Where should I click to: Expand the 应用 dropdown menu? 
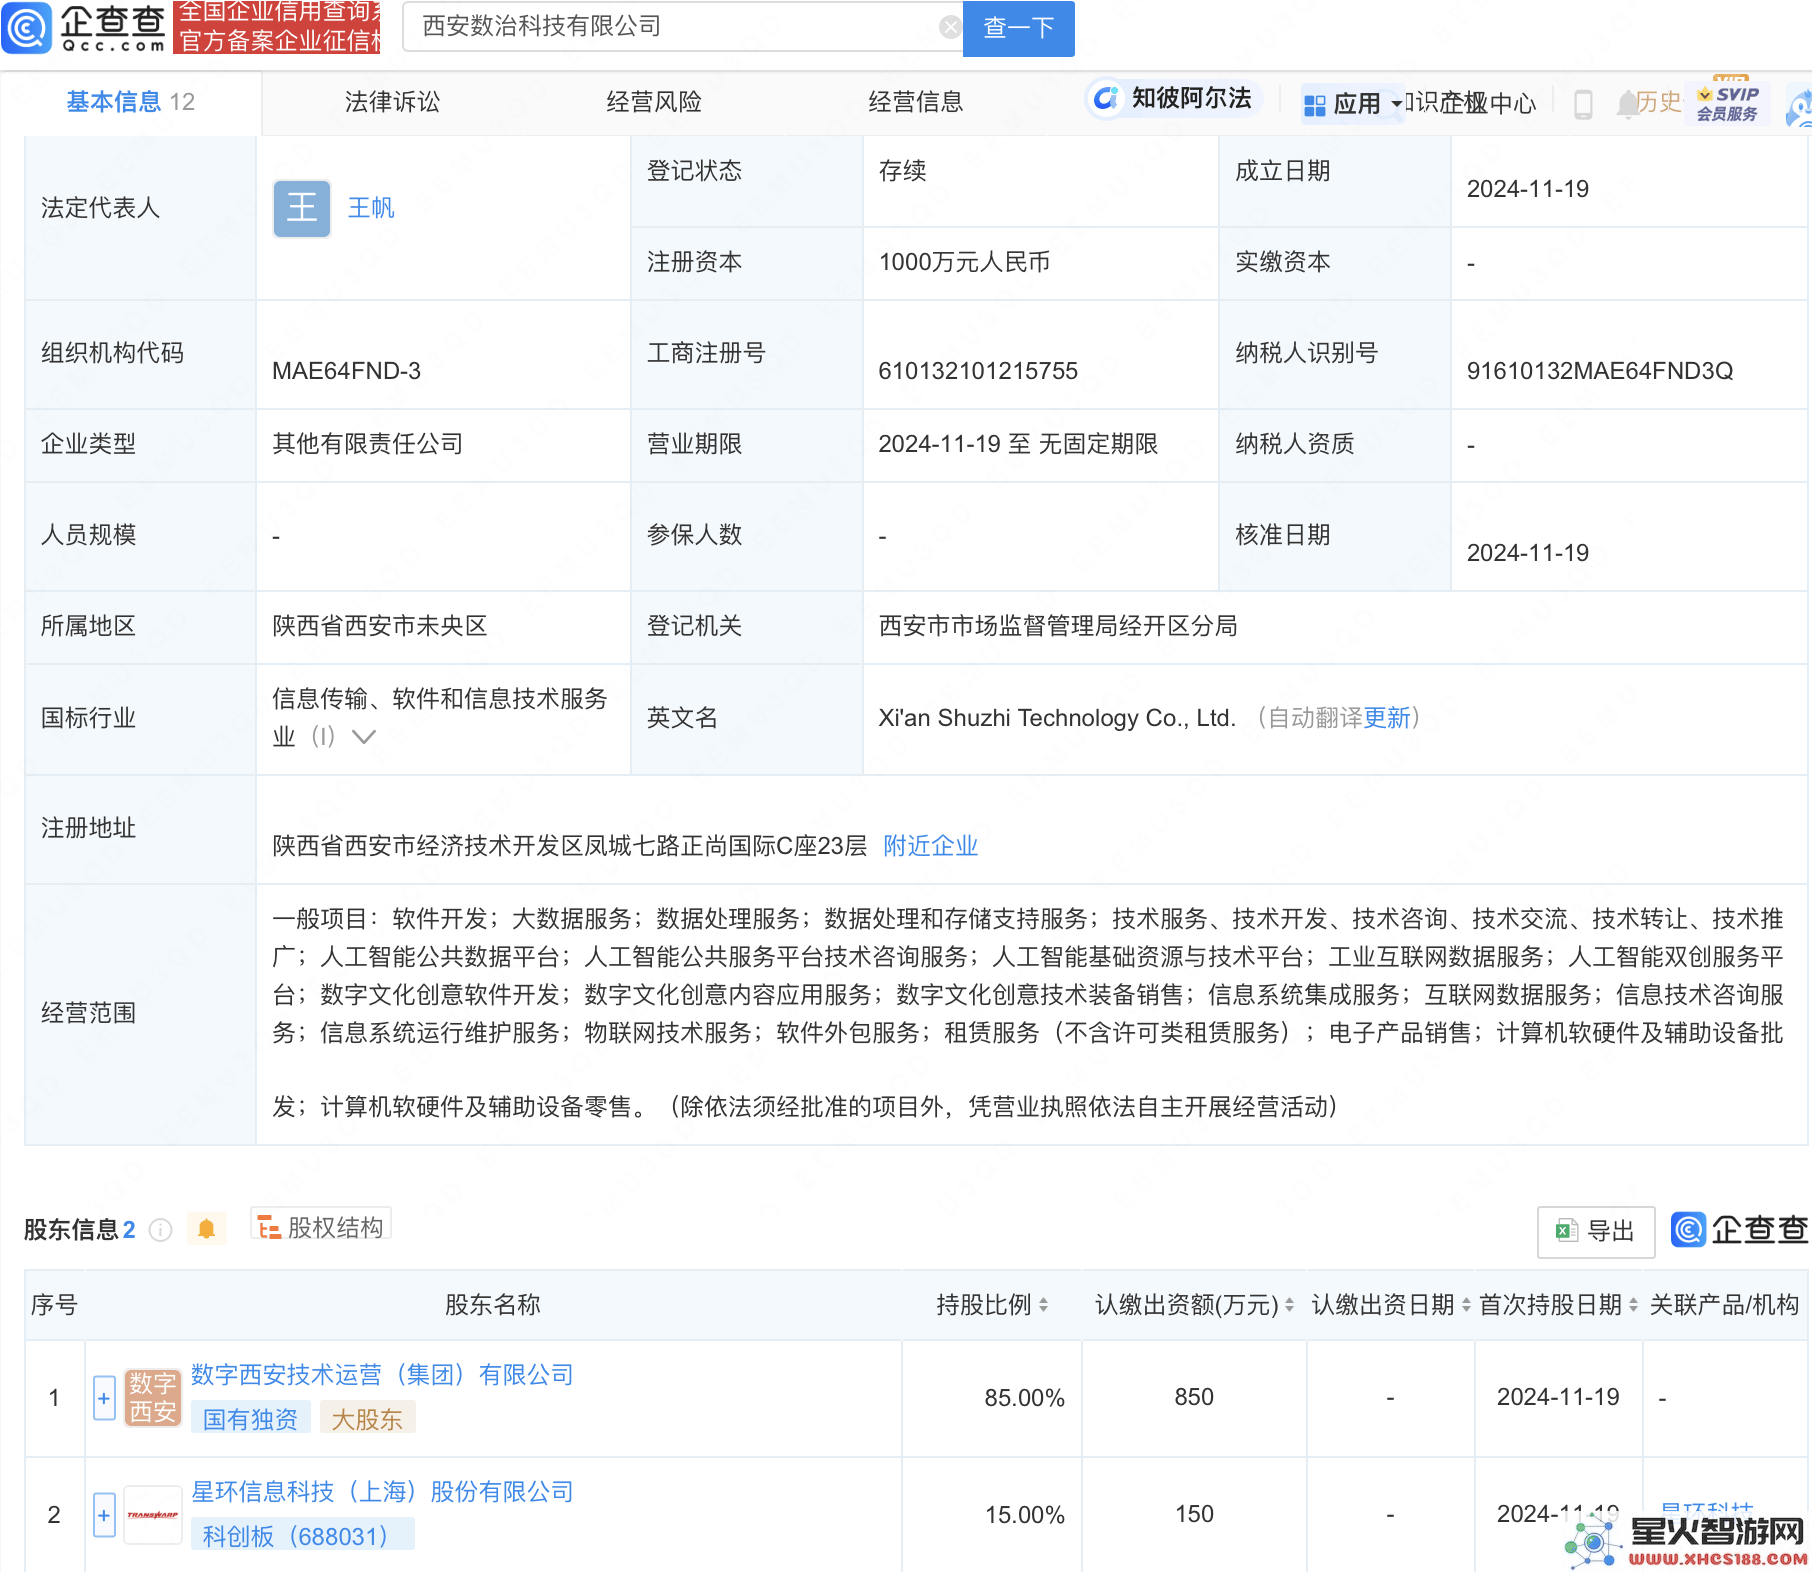[x=1352, y=104]
